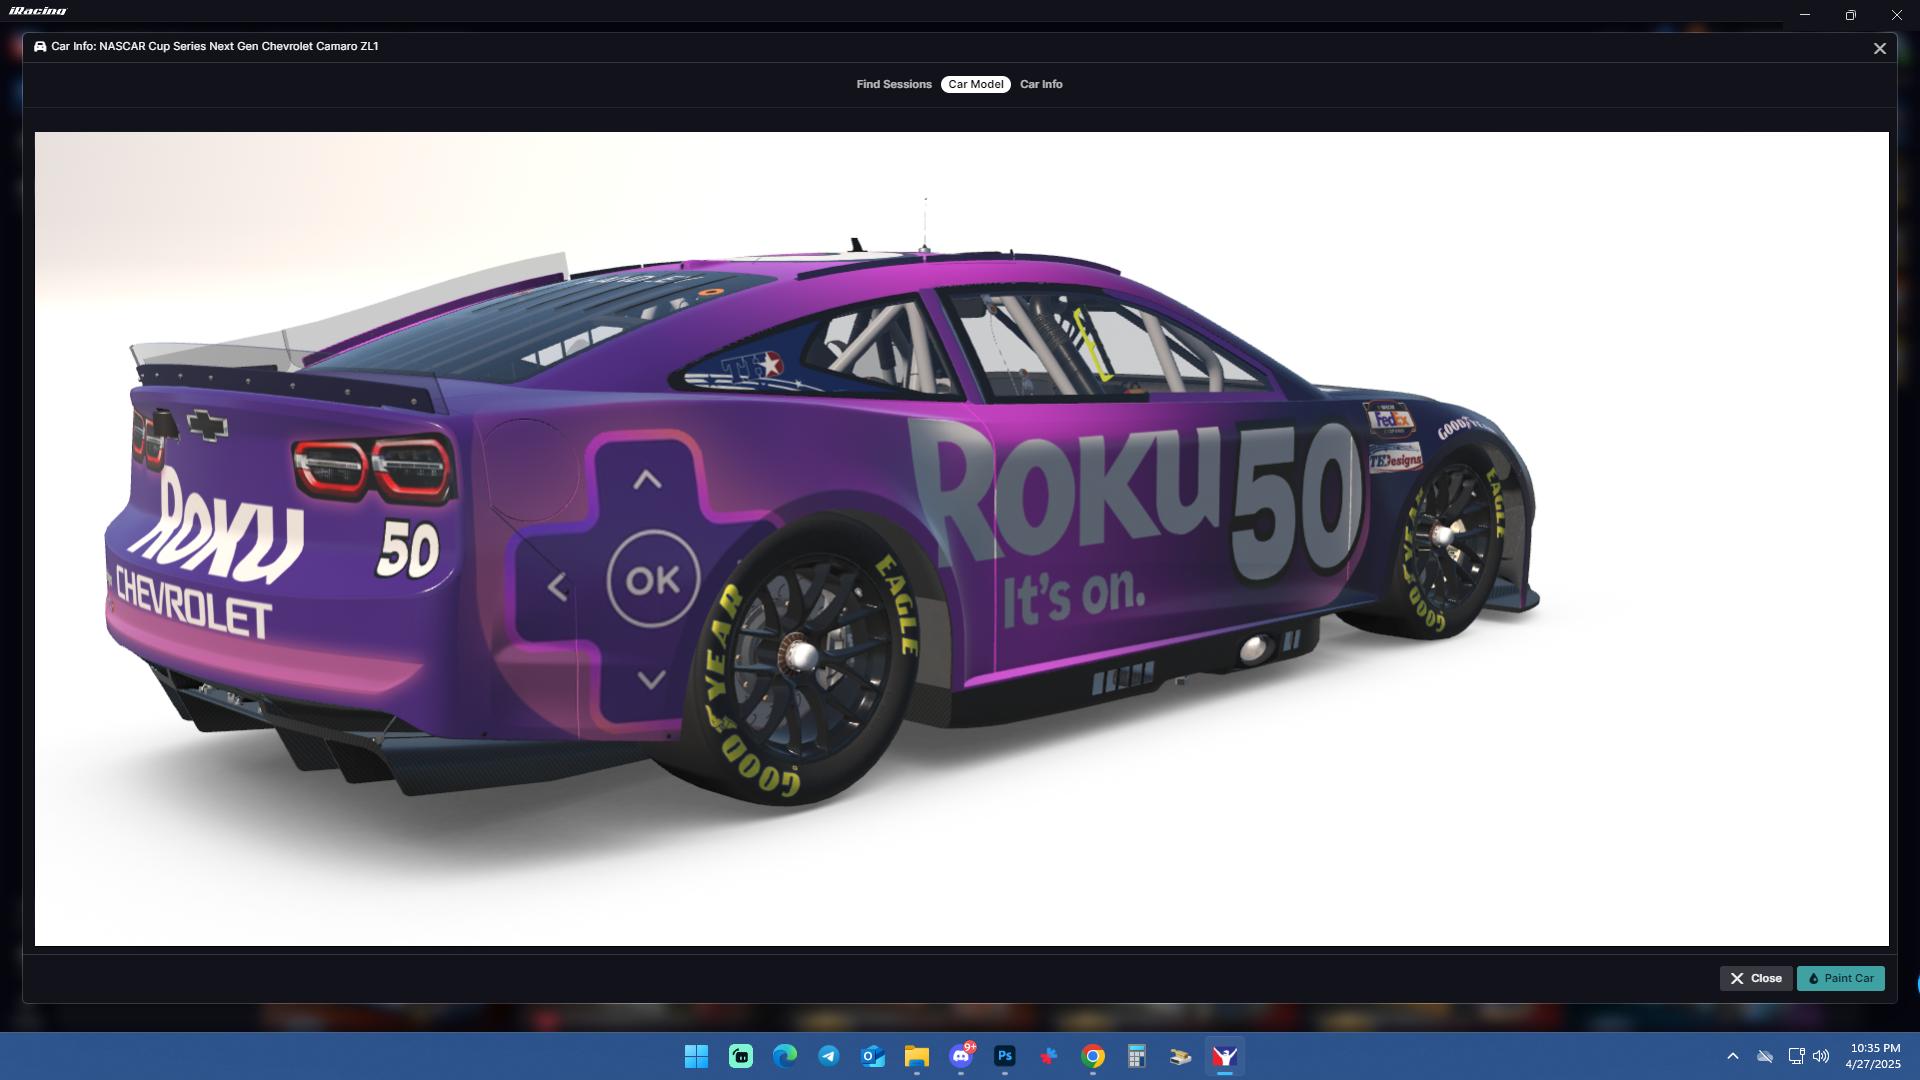1920x1080 pixels.
Task: Open Photoshop from the taskbar
Action: pos(1004,1056)
